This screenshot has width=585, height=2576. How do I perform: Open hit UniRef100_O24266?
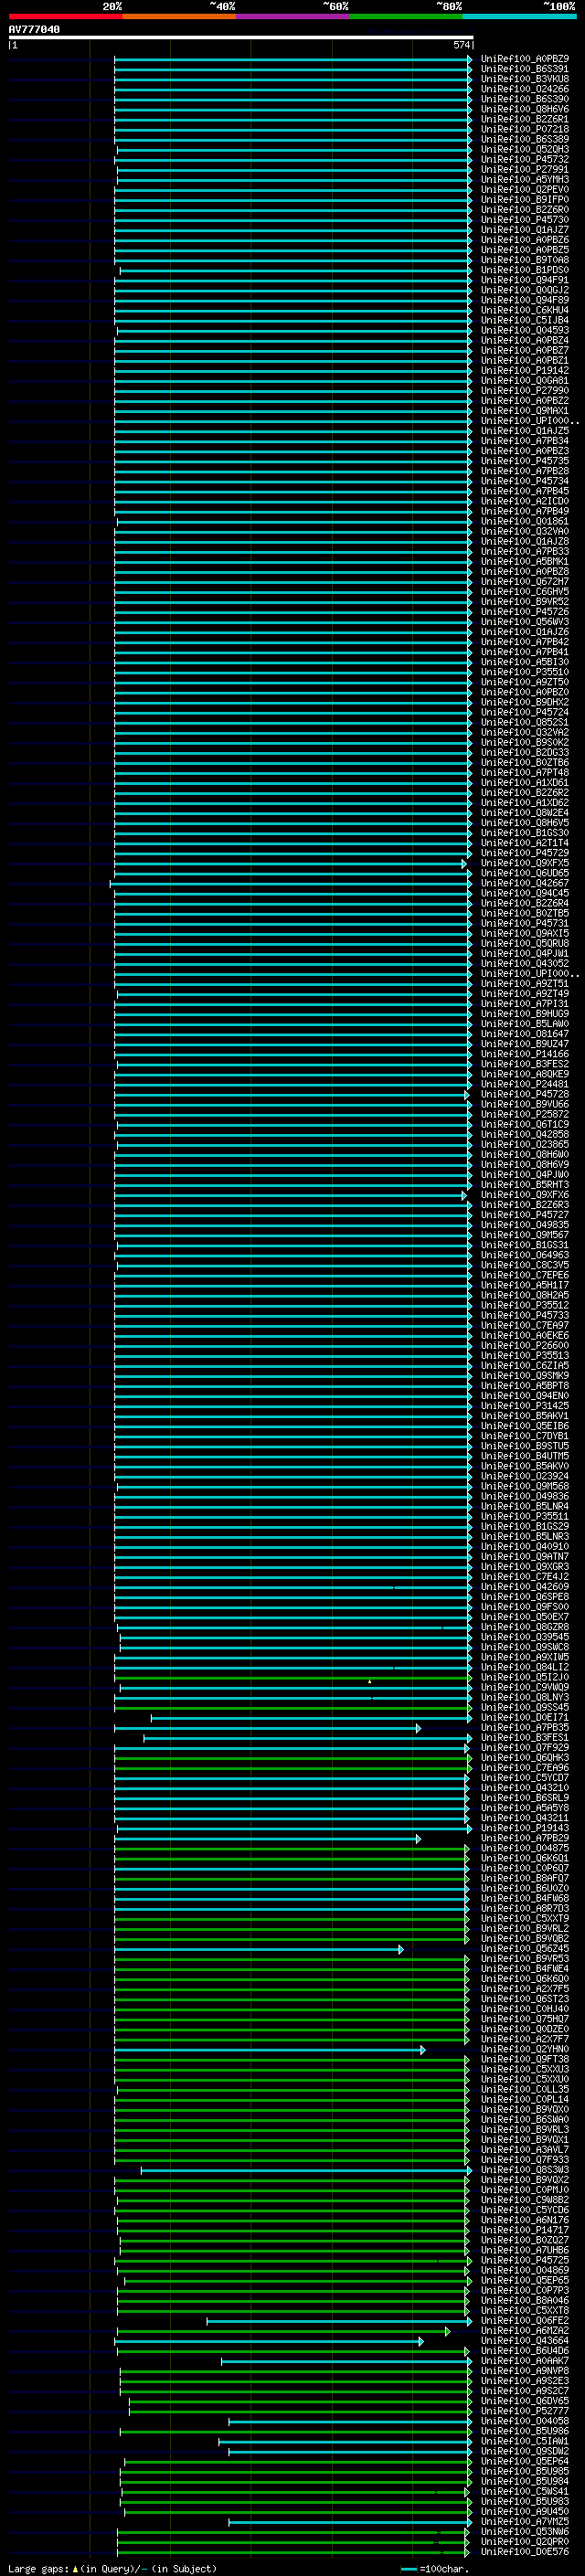click(x=525, y=89)
